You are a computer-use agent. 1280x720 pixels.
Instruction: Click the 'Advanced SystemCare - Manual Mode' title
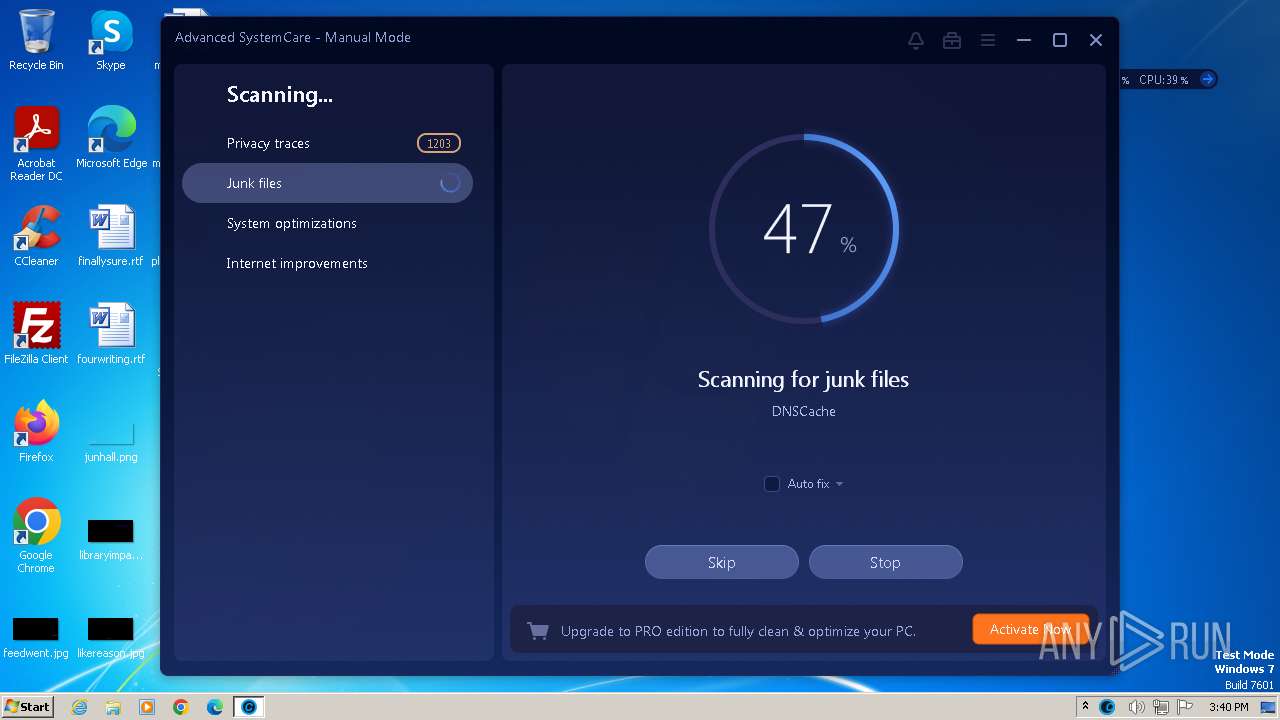[x=293, y=37]
